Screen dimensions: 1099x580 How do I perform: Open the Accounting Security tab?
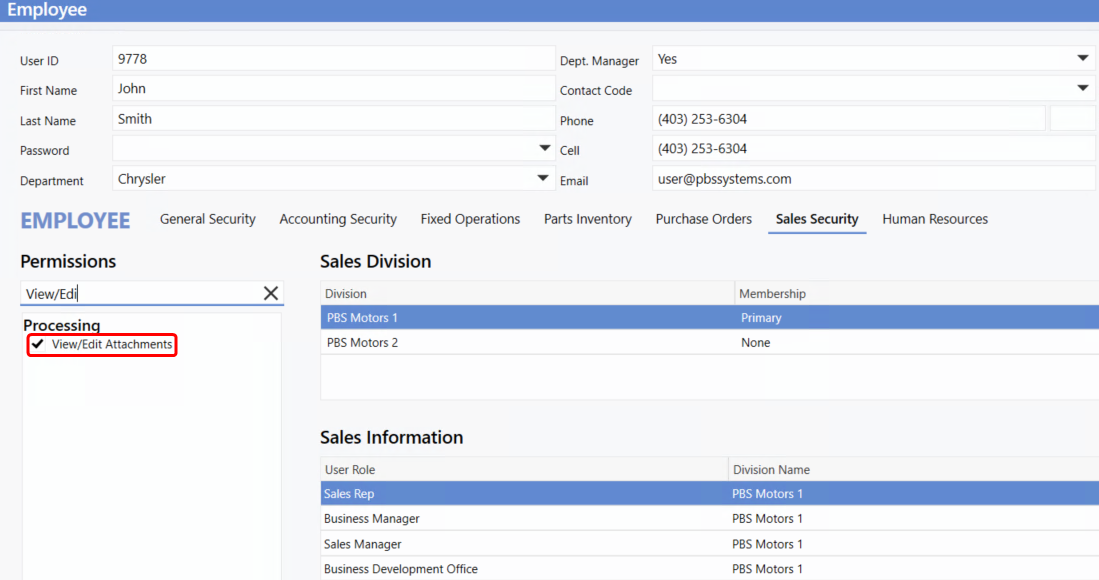coord(338,219)
